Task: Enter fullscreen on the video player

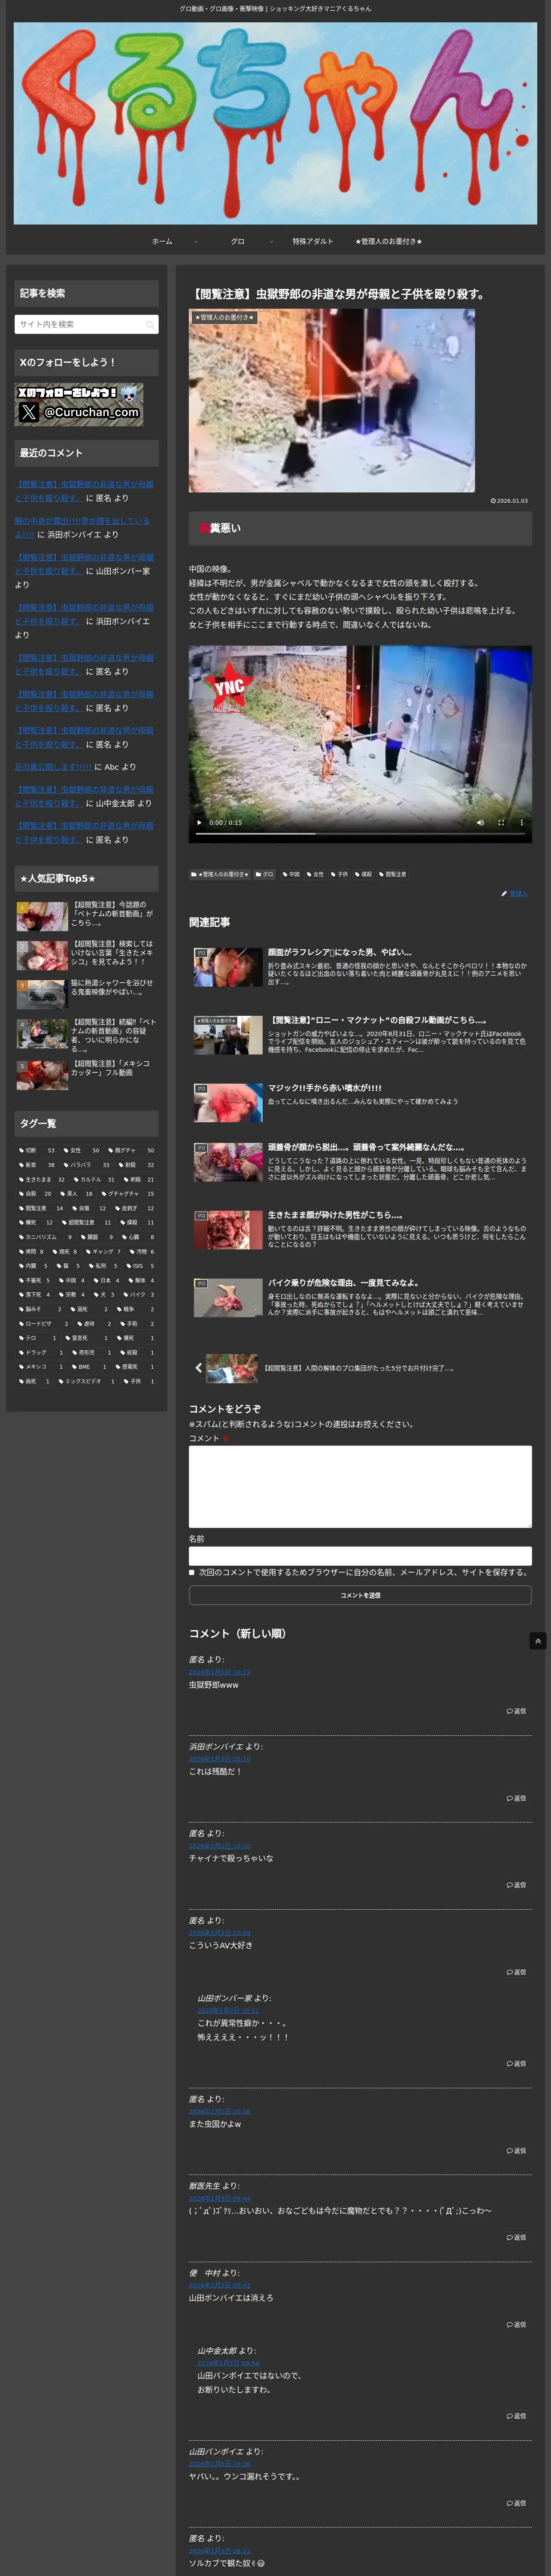Action: (x=501, y=822)
